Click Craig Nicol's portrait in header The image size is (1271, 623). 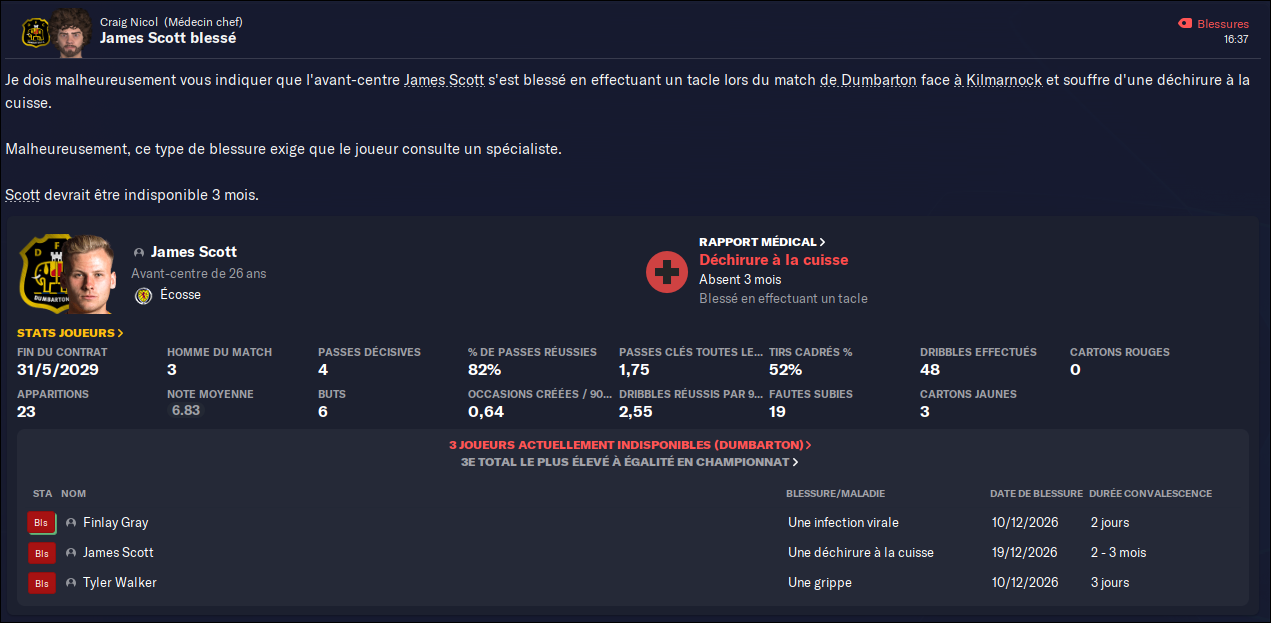[71, 32]
